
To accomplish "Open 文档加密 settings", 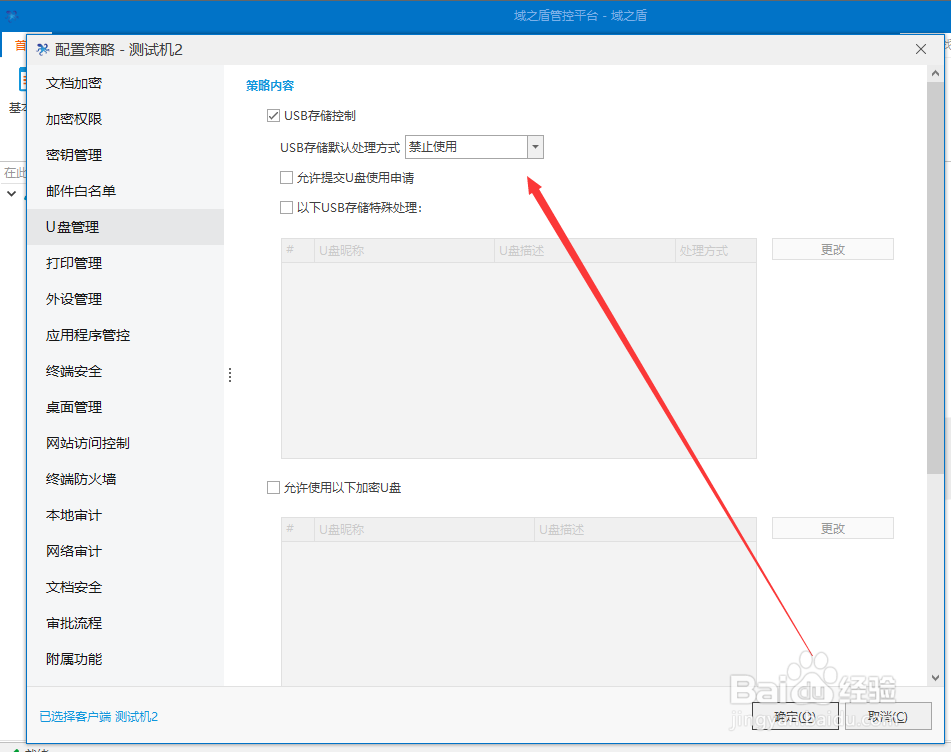I will tap(126, 83).
